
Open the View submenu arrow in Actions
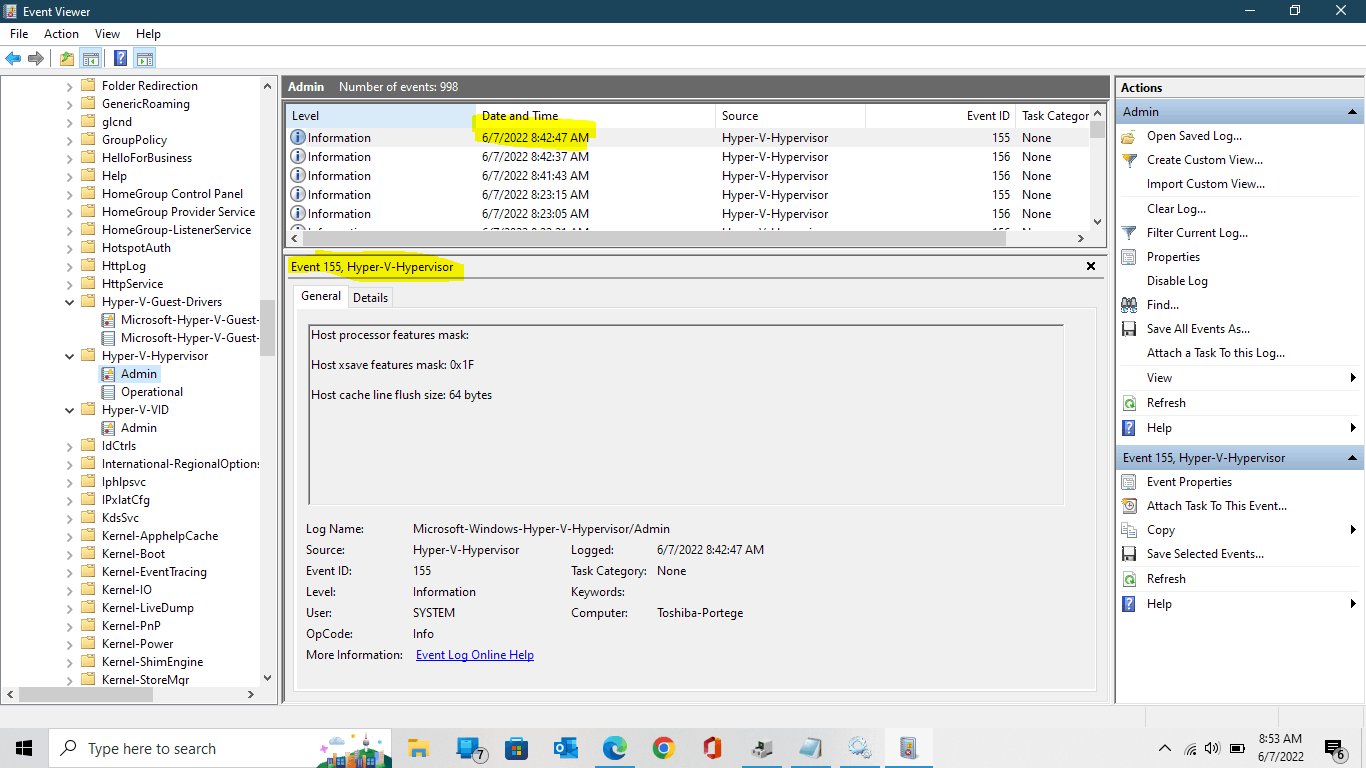[1353, 378]
